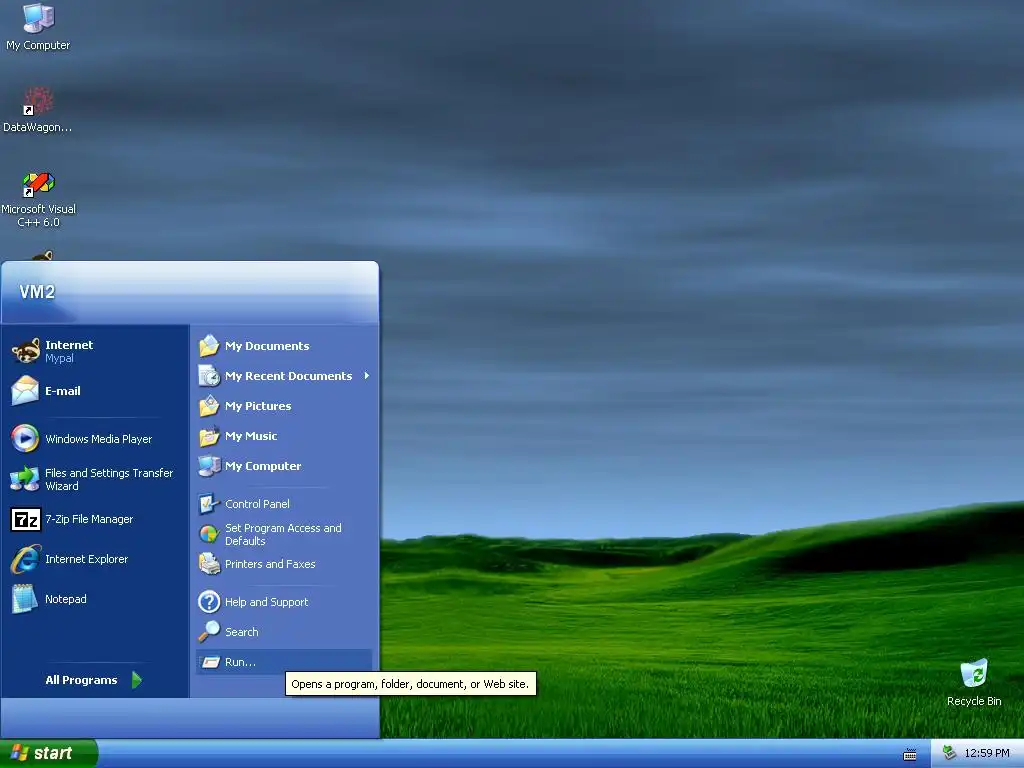Click Files and Settings Transfer Wizard text
The height and width of the screenshot is (768, 1024).
click(108, 479)
